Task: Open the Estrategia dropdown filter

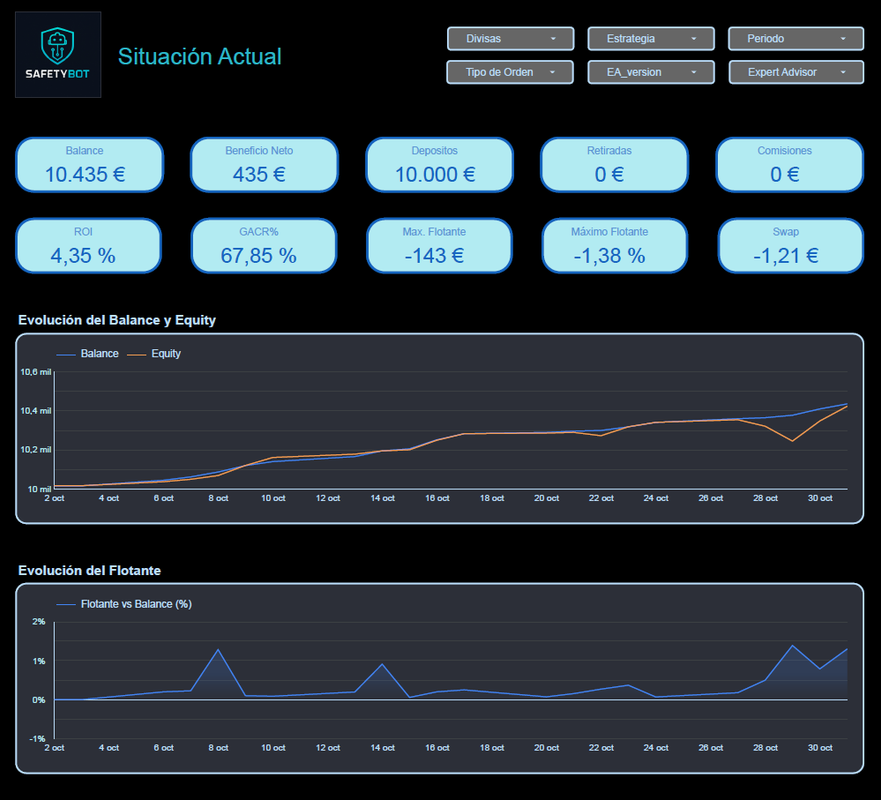Action: (x=651, y=39)
